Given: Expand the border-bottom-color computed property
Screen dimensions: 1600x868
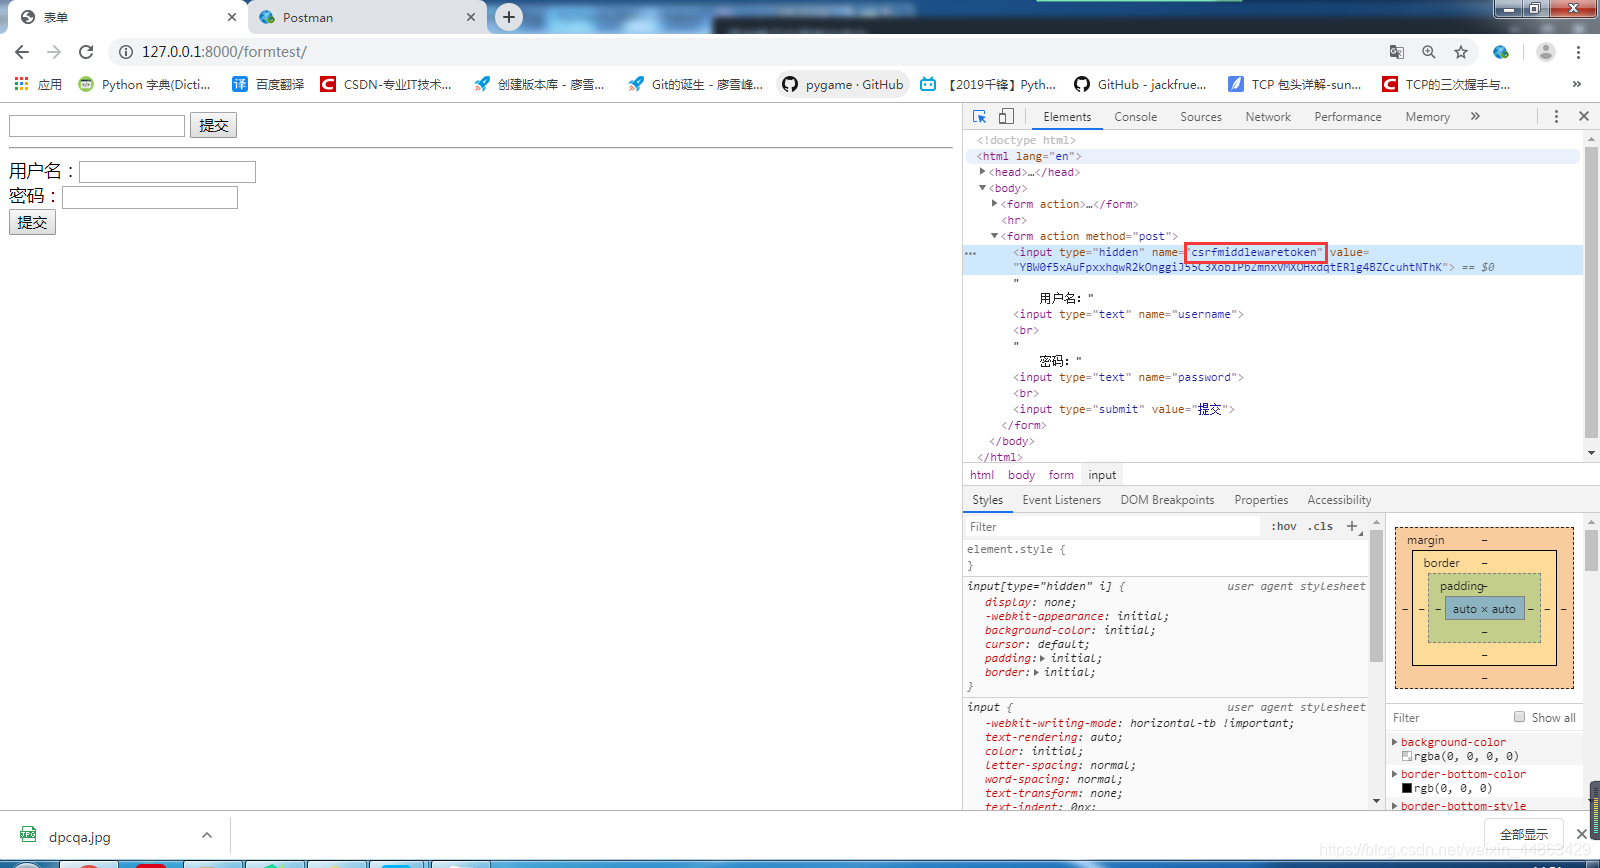Looking at the screenshot, I should click(1395, 774).
